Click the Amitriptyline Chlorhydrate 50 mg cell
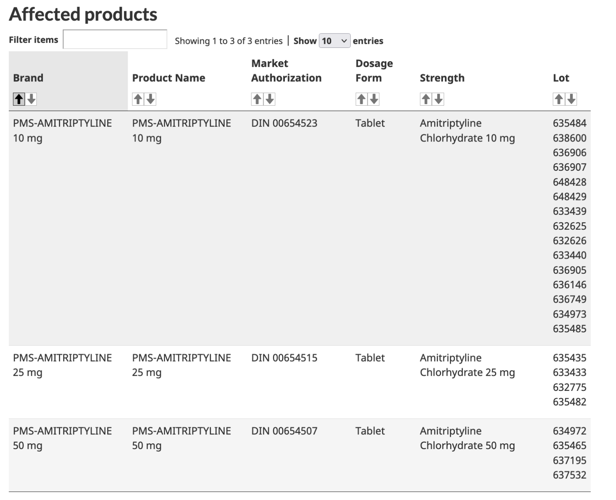This screenshot has height=500, width=616. coord(467,438)
